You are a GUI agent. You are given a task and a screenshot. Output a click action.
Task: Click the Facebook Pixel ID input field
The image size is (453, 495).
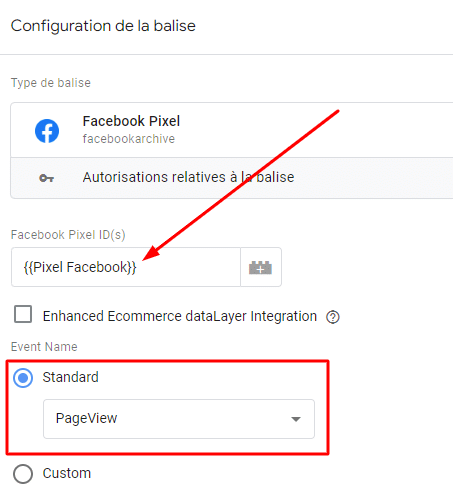[126, 267]
